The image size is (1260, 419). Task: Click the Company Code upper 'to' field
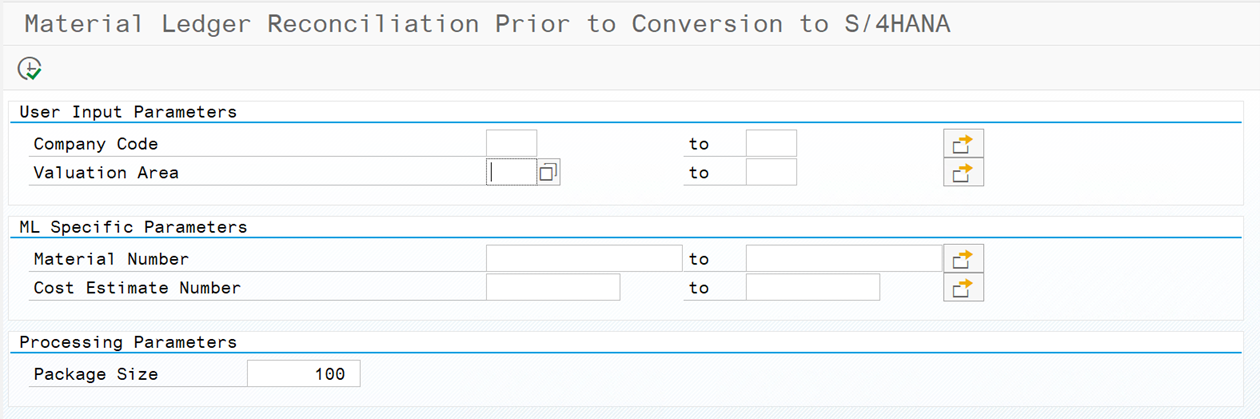771,144
